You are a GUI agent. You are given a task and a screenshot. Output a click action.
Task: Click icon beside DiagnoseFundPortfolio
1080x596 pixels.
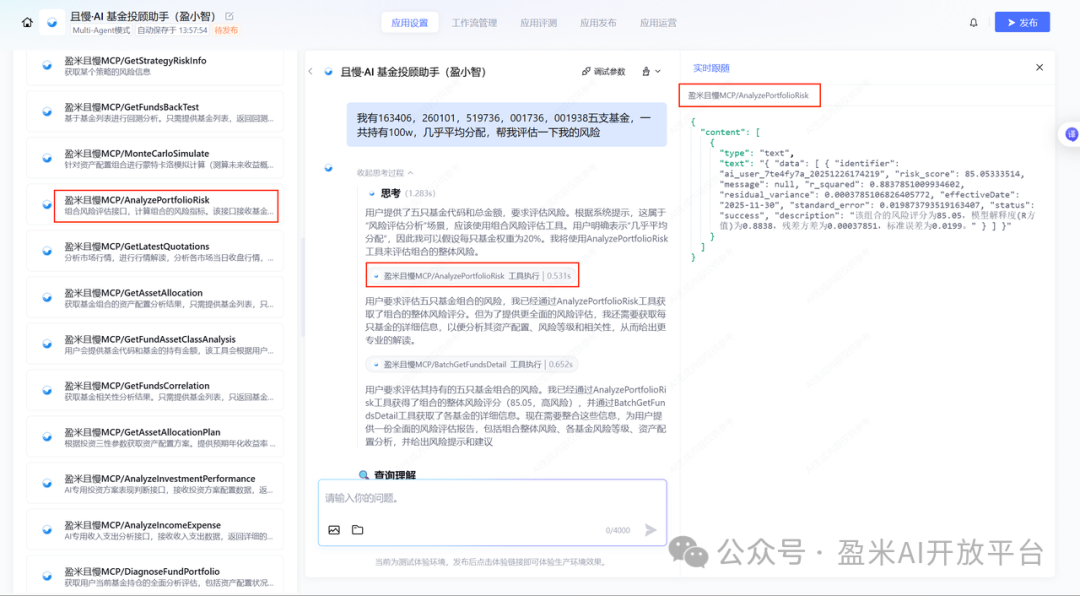[47, 575]
